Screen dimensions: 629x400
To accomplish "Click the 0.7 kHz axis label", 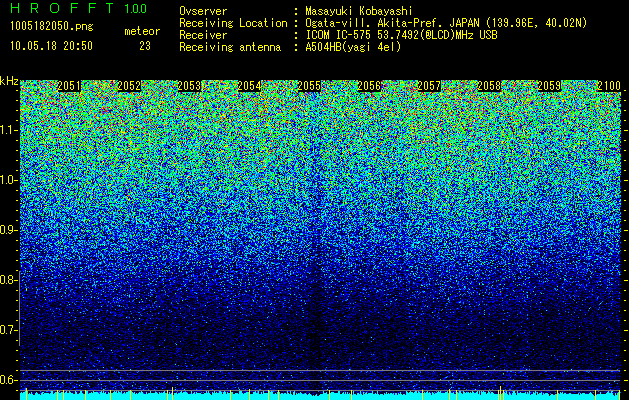I will tap(9, 330).
